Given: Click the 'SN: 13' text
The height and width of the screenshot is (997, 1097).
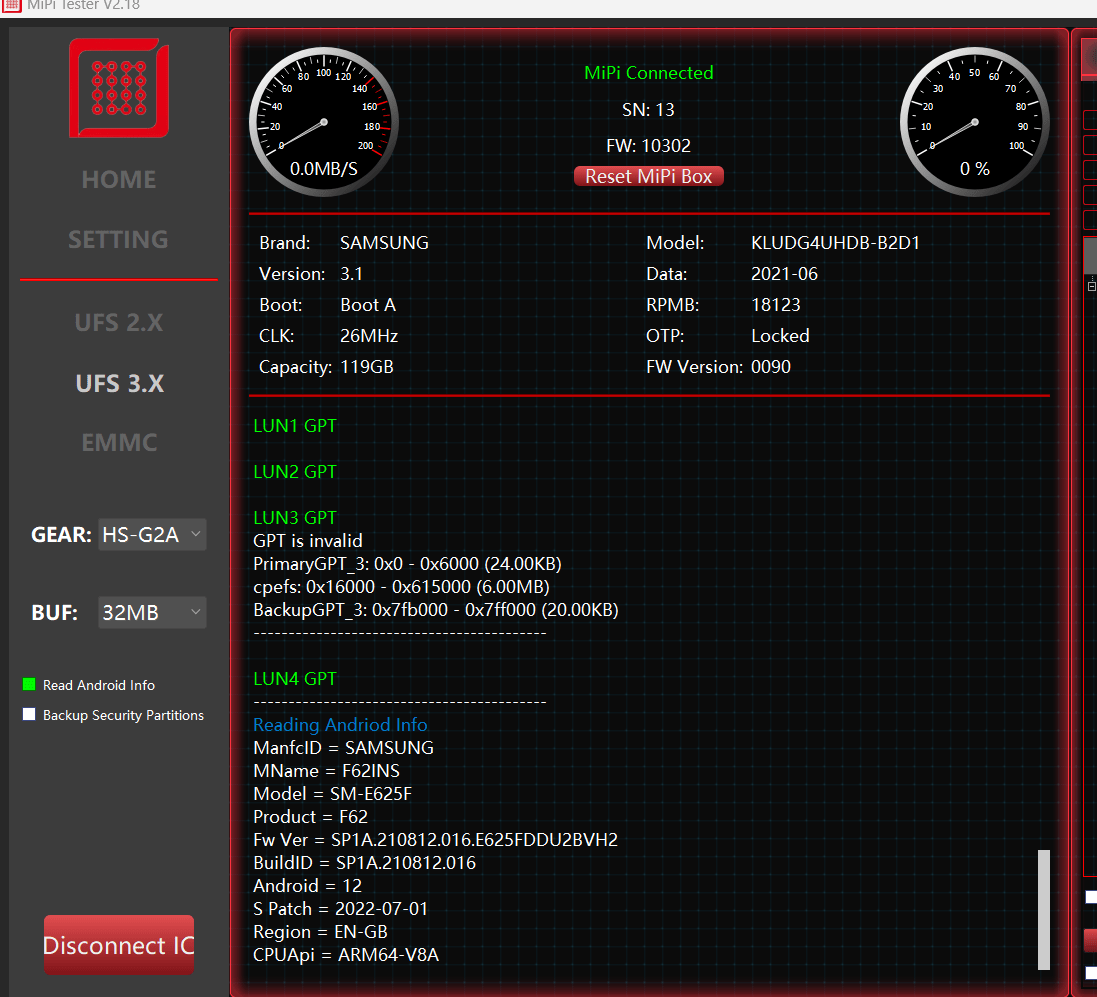Looking at the screenshot, I should click(x=649, y=110).
